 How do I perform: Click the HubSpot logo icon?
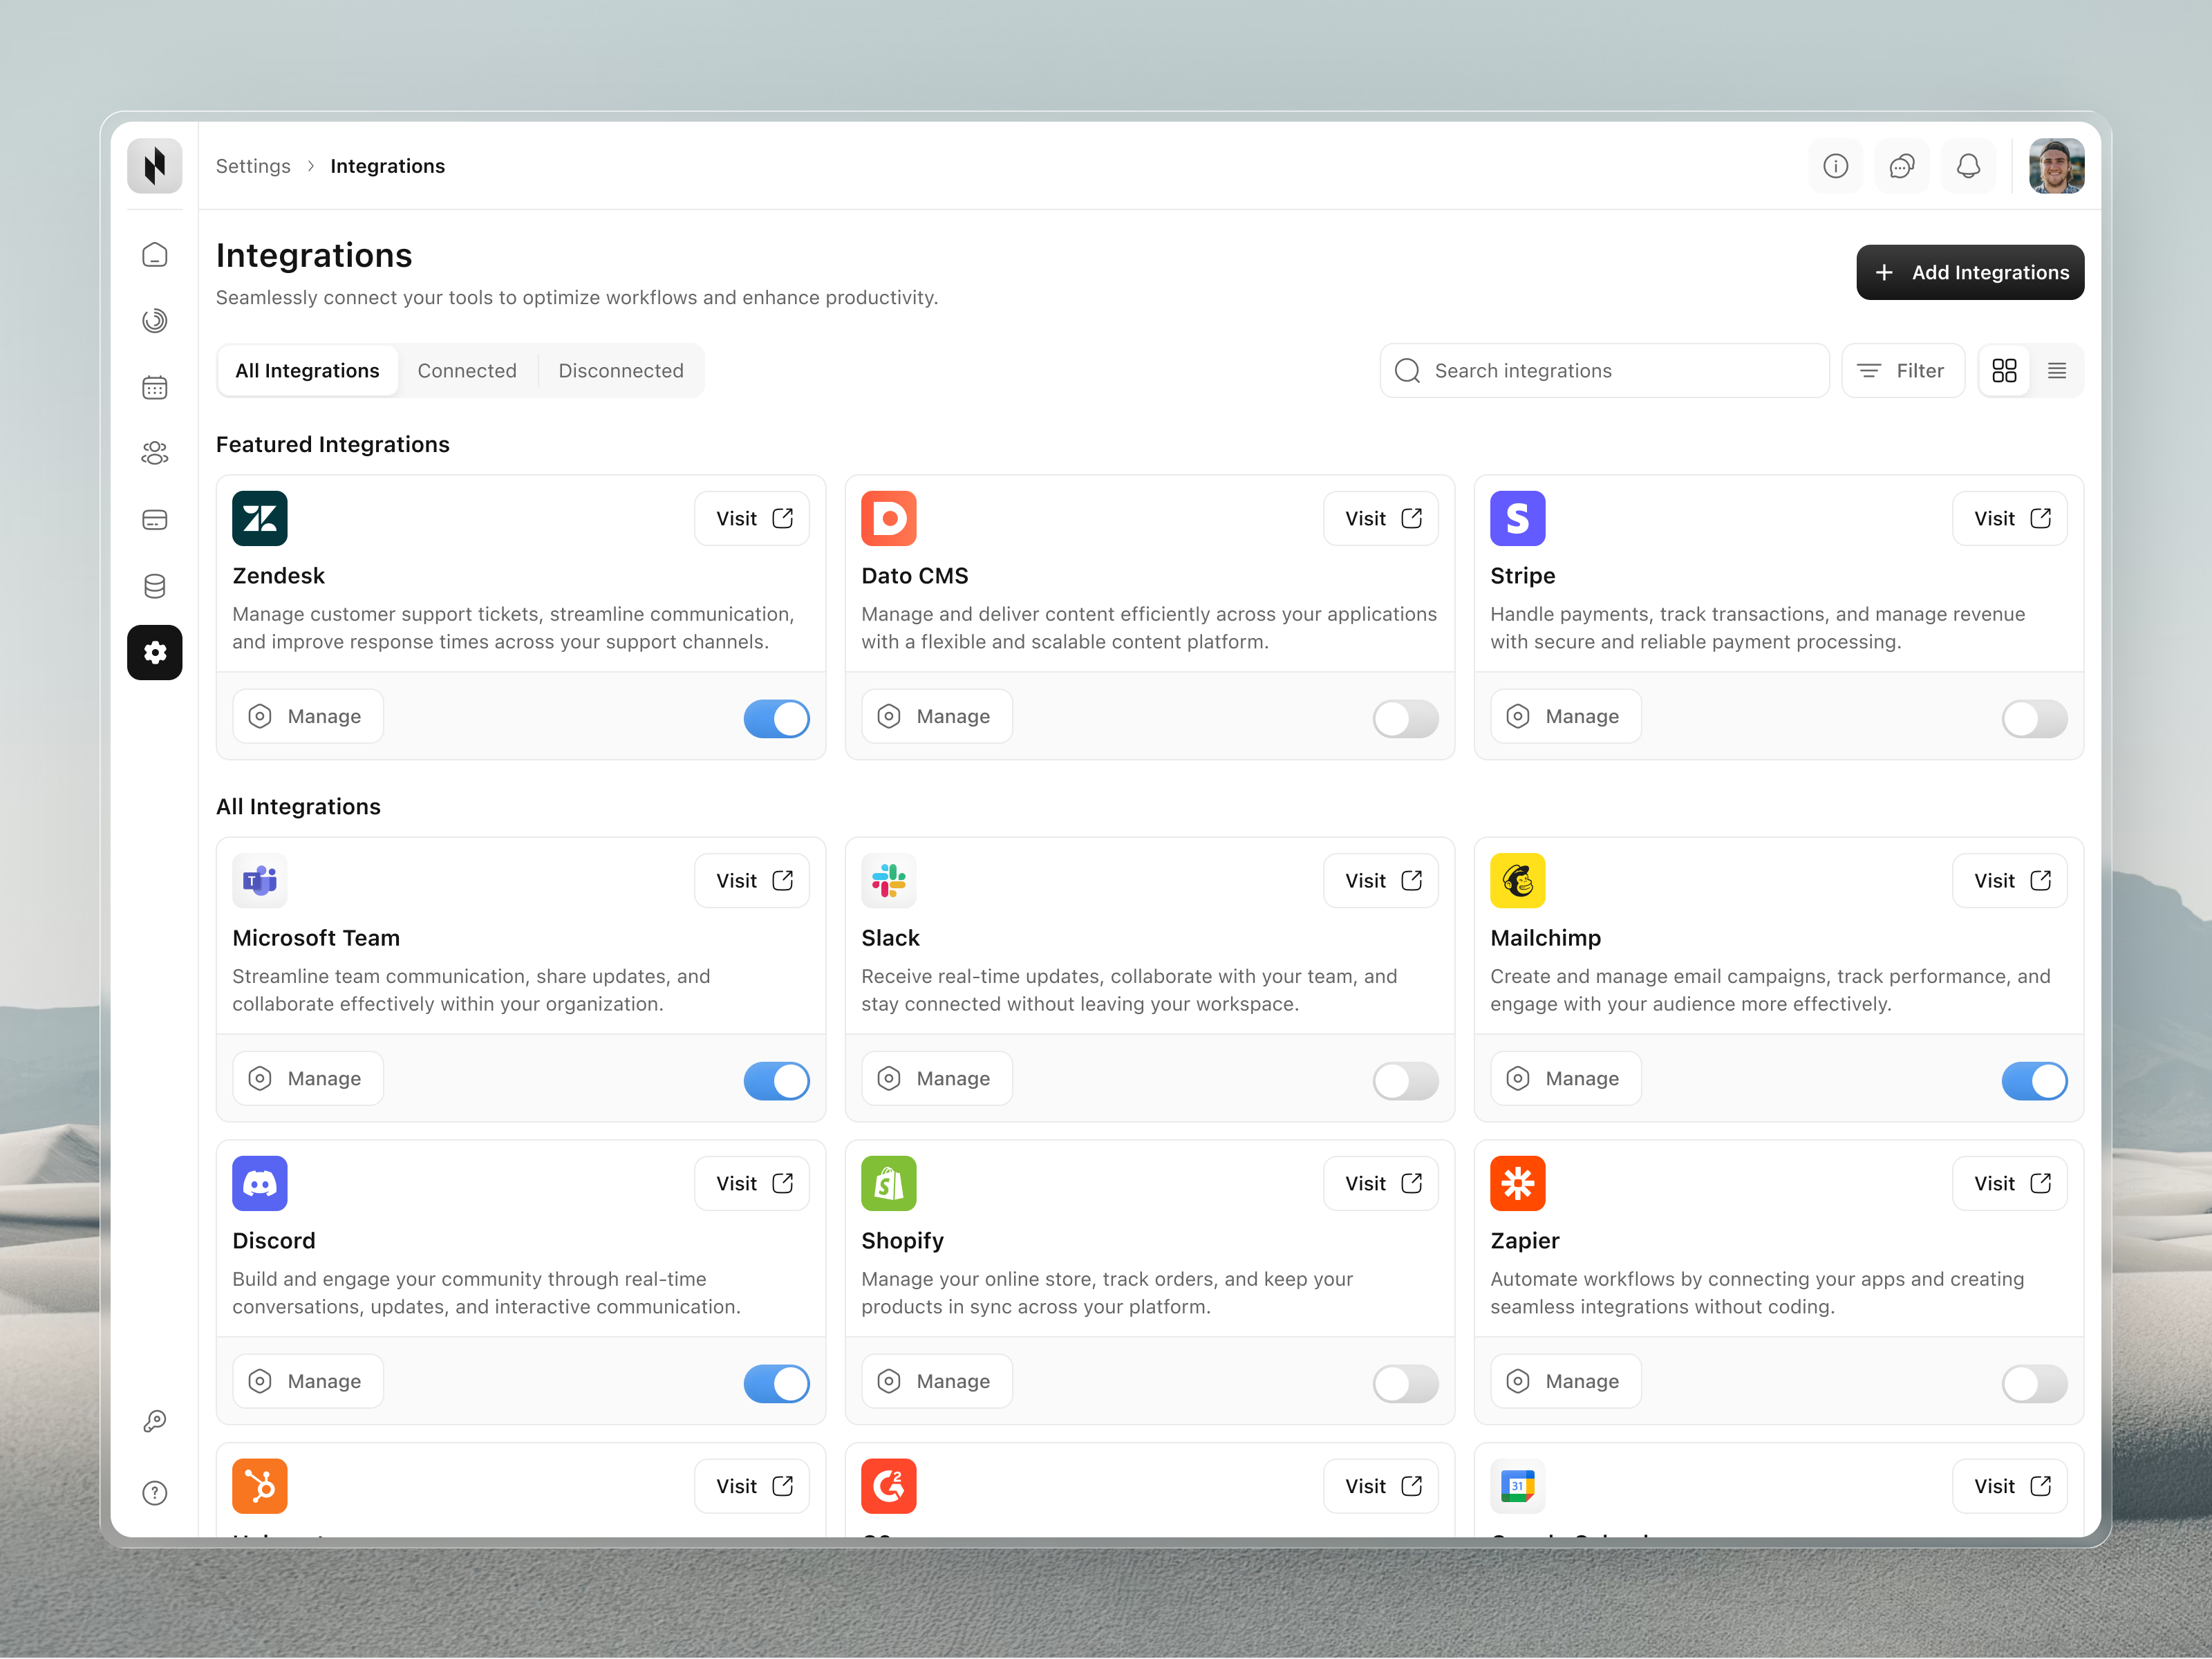pyautogui.click(x=260, y=1486)
